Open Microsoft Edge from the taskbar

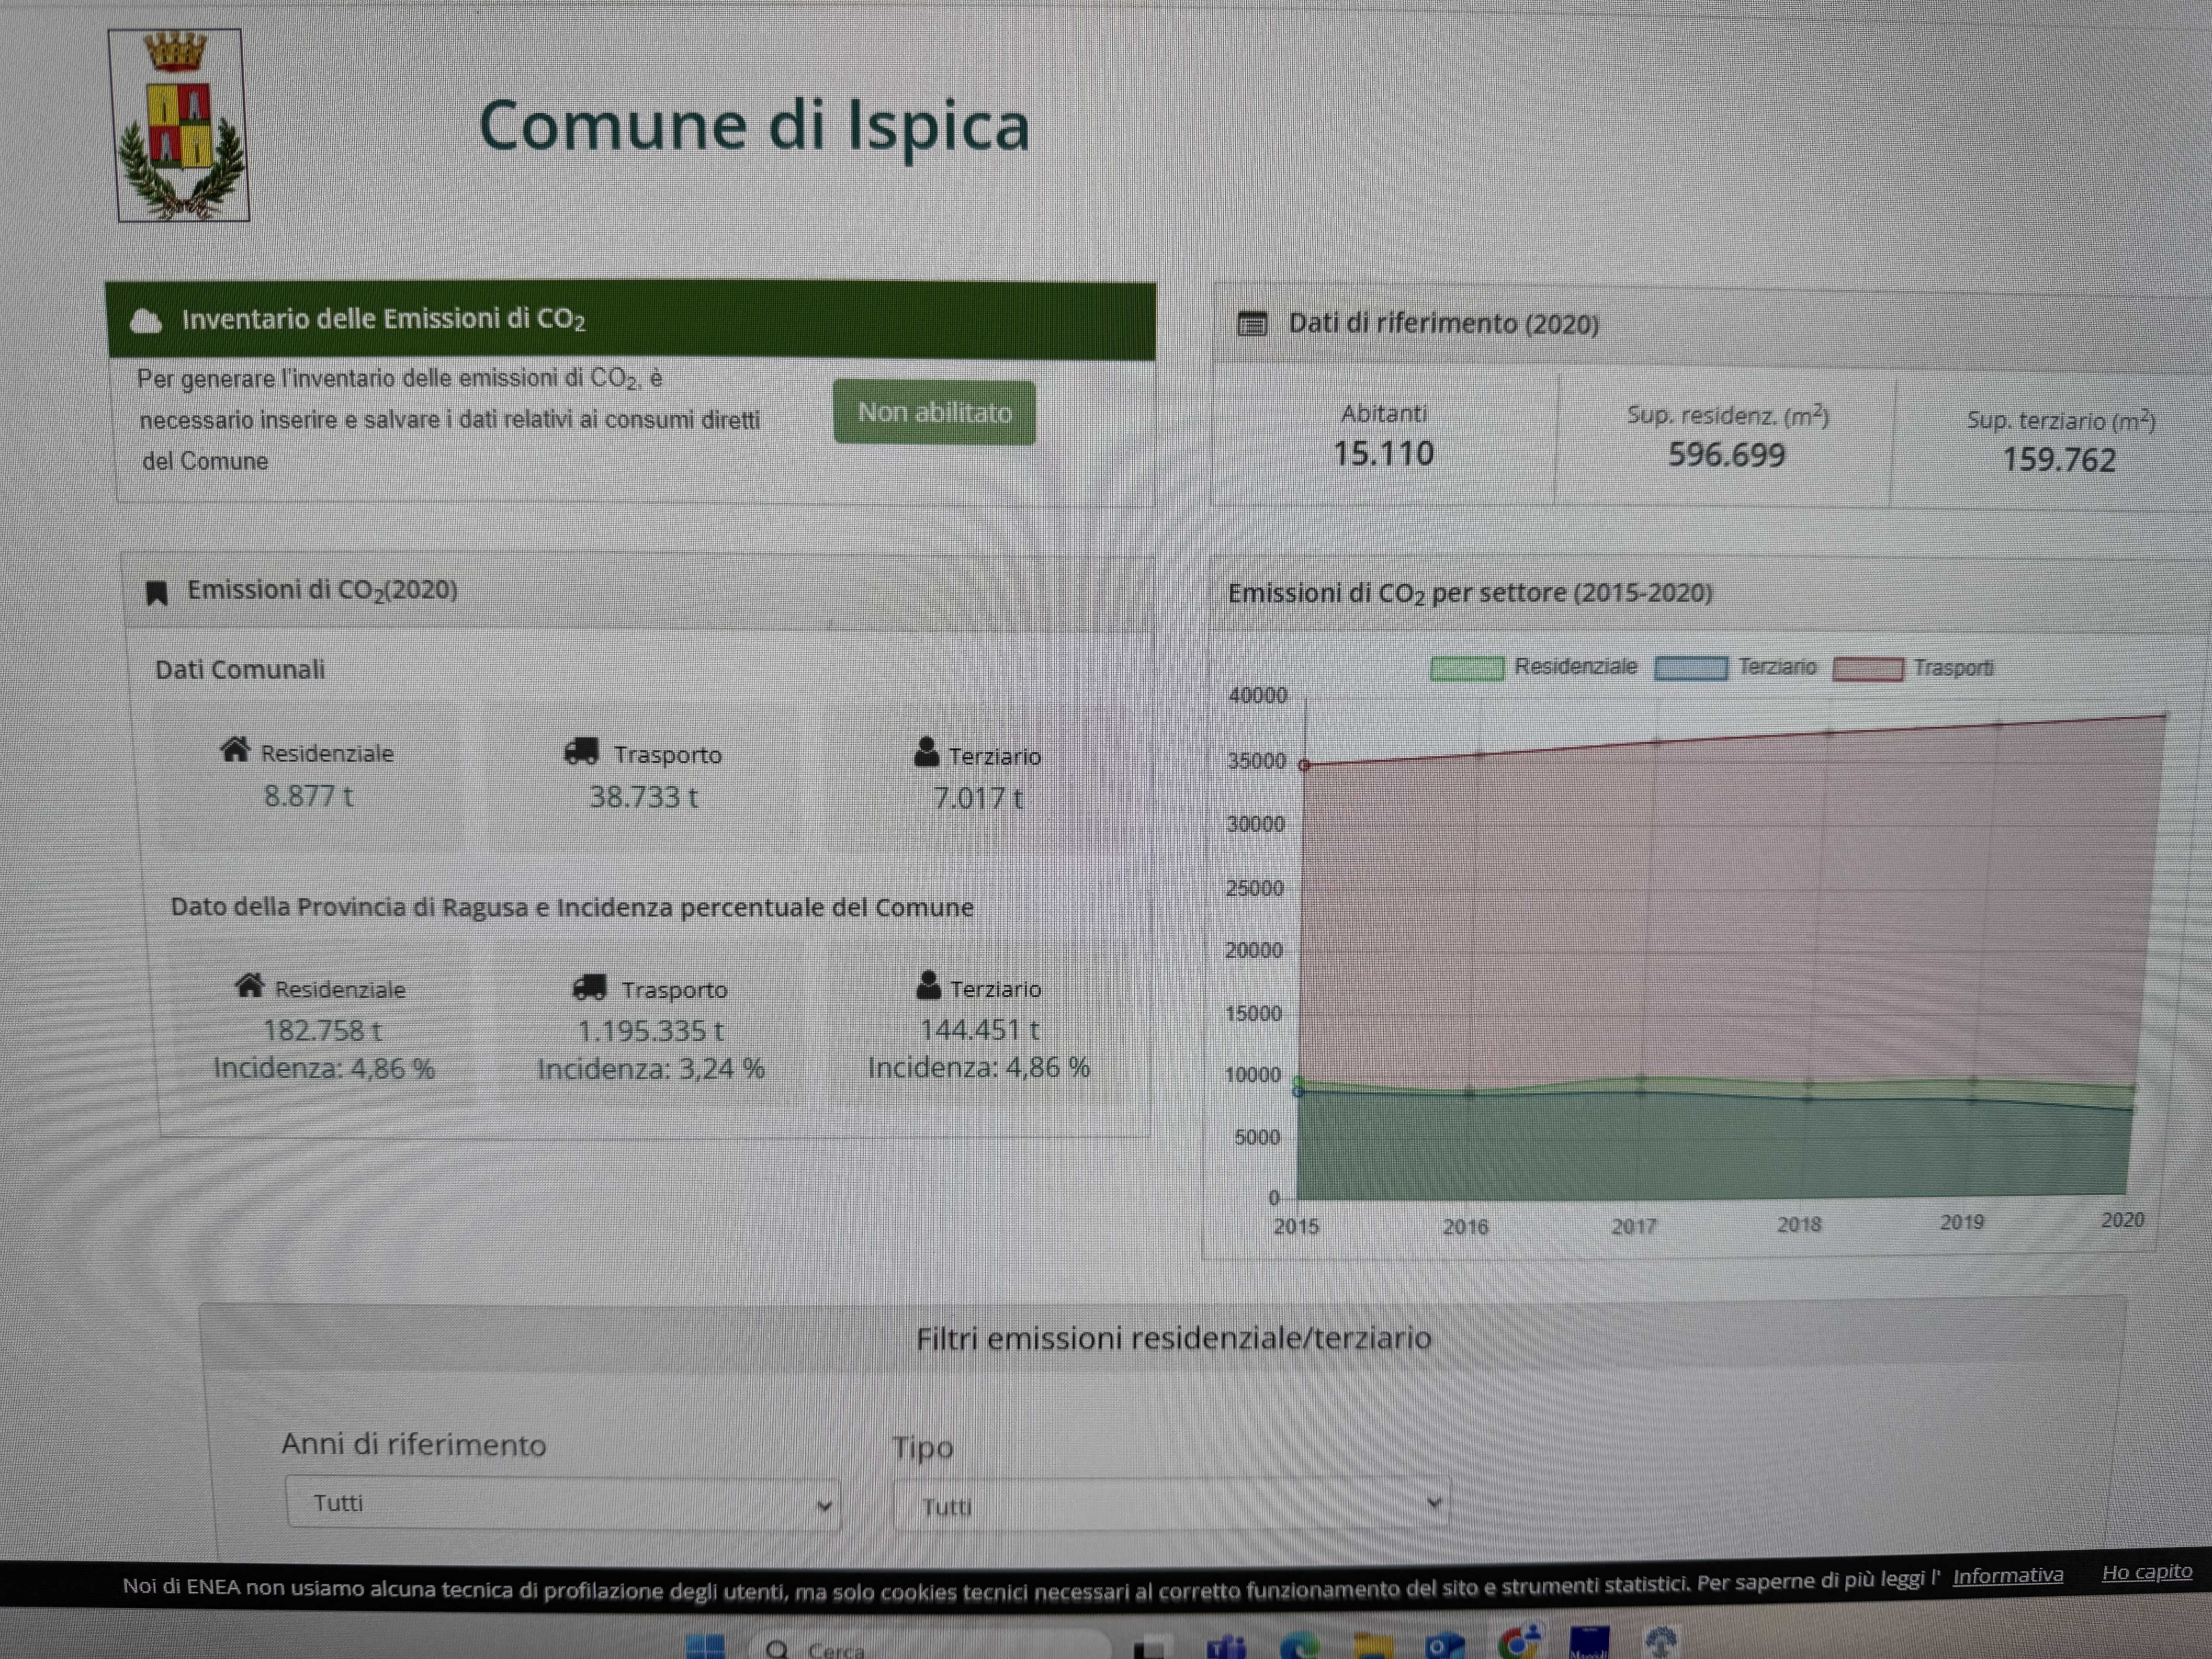pyautogui.click(x=1300, y=1645)
